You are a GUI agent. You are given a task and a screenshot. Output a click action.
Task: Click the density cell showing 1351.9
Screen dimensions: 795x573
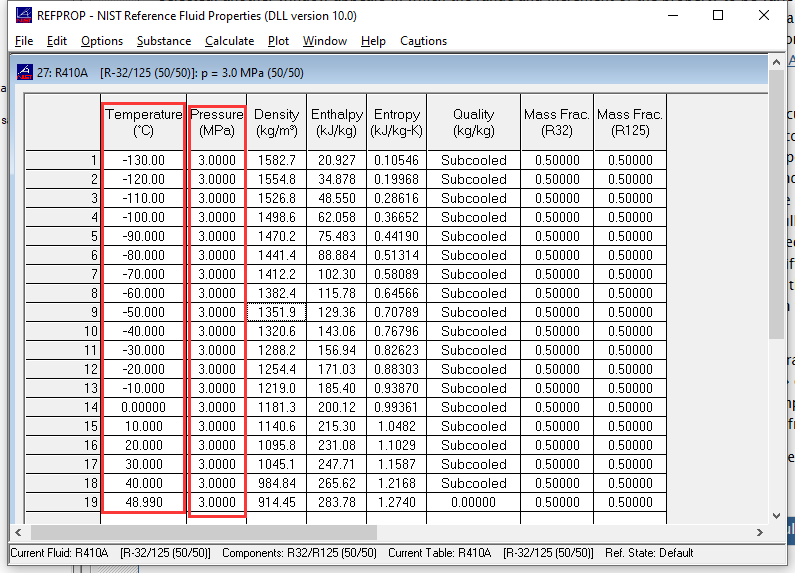(x=276, y=312)
